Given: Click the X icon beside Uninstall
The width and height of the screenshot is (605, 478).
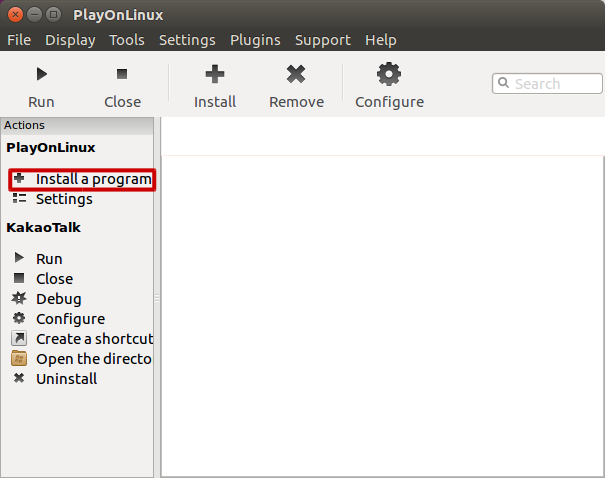Looking at the screenshot, I should pyautogui.click(x=19, y=378).
